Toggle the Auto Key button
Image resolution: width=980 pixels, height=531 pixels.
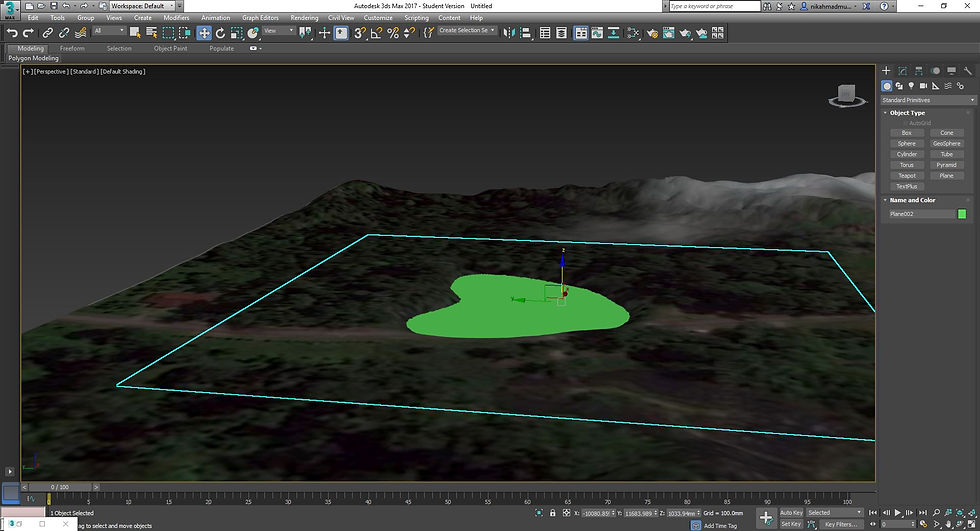[x=791, y=513]
